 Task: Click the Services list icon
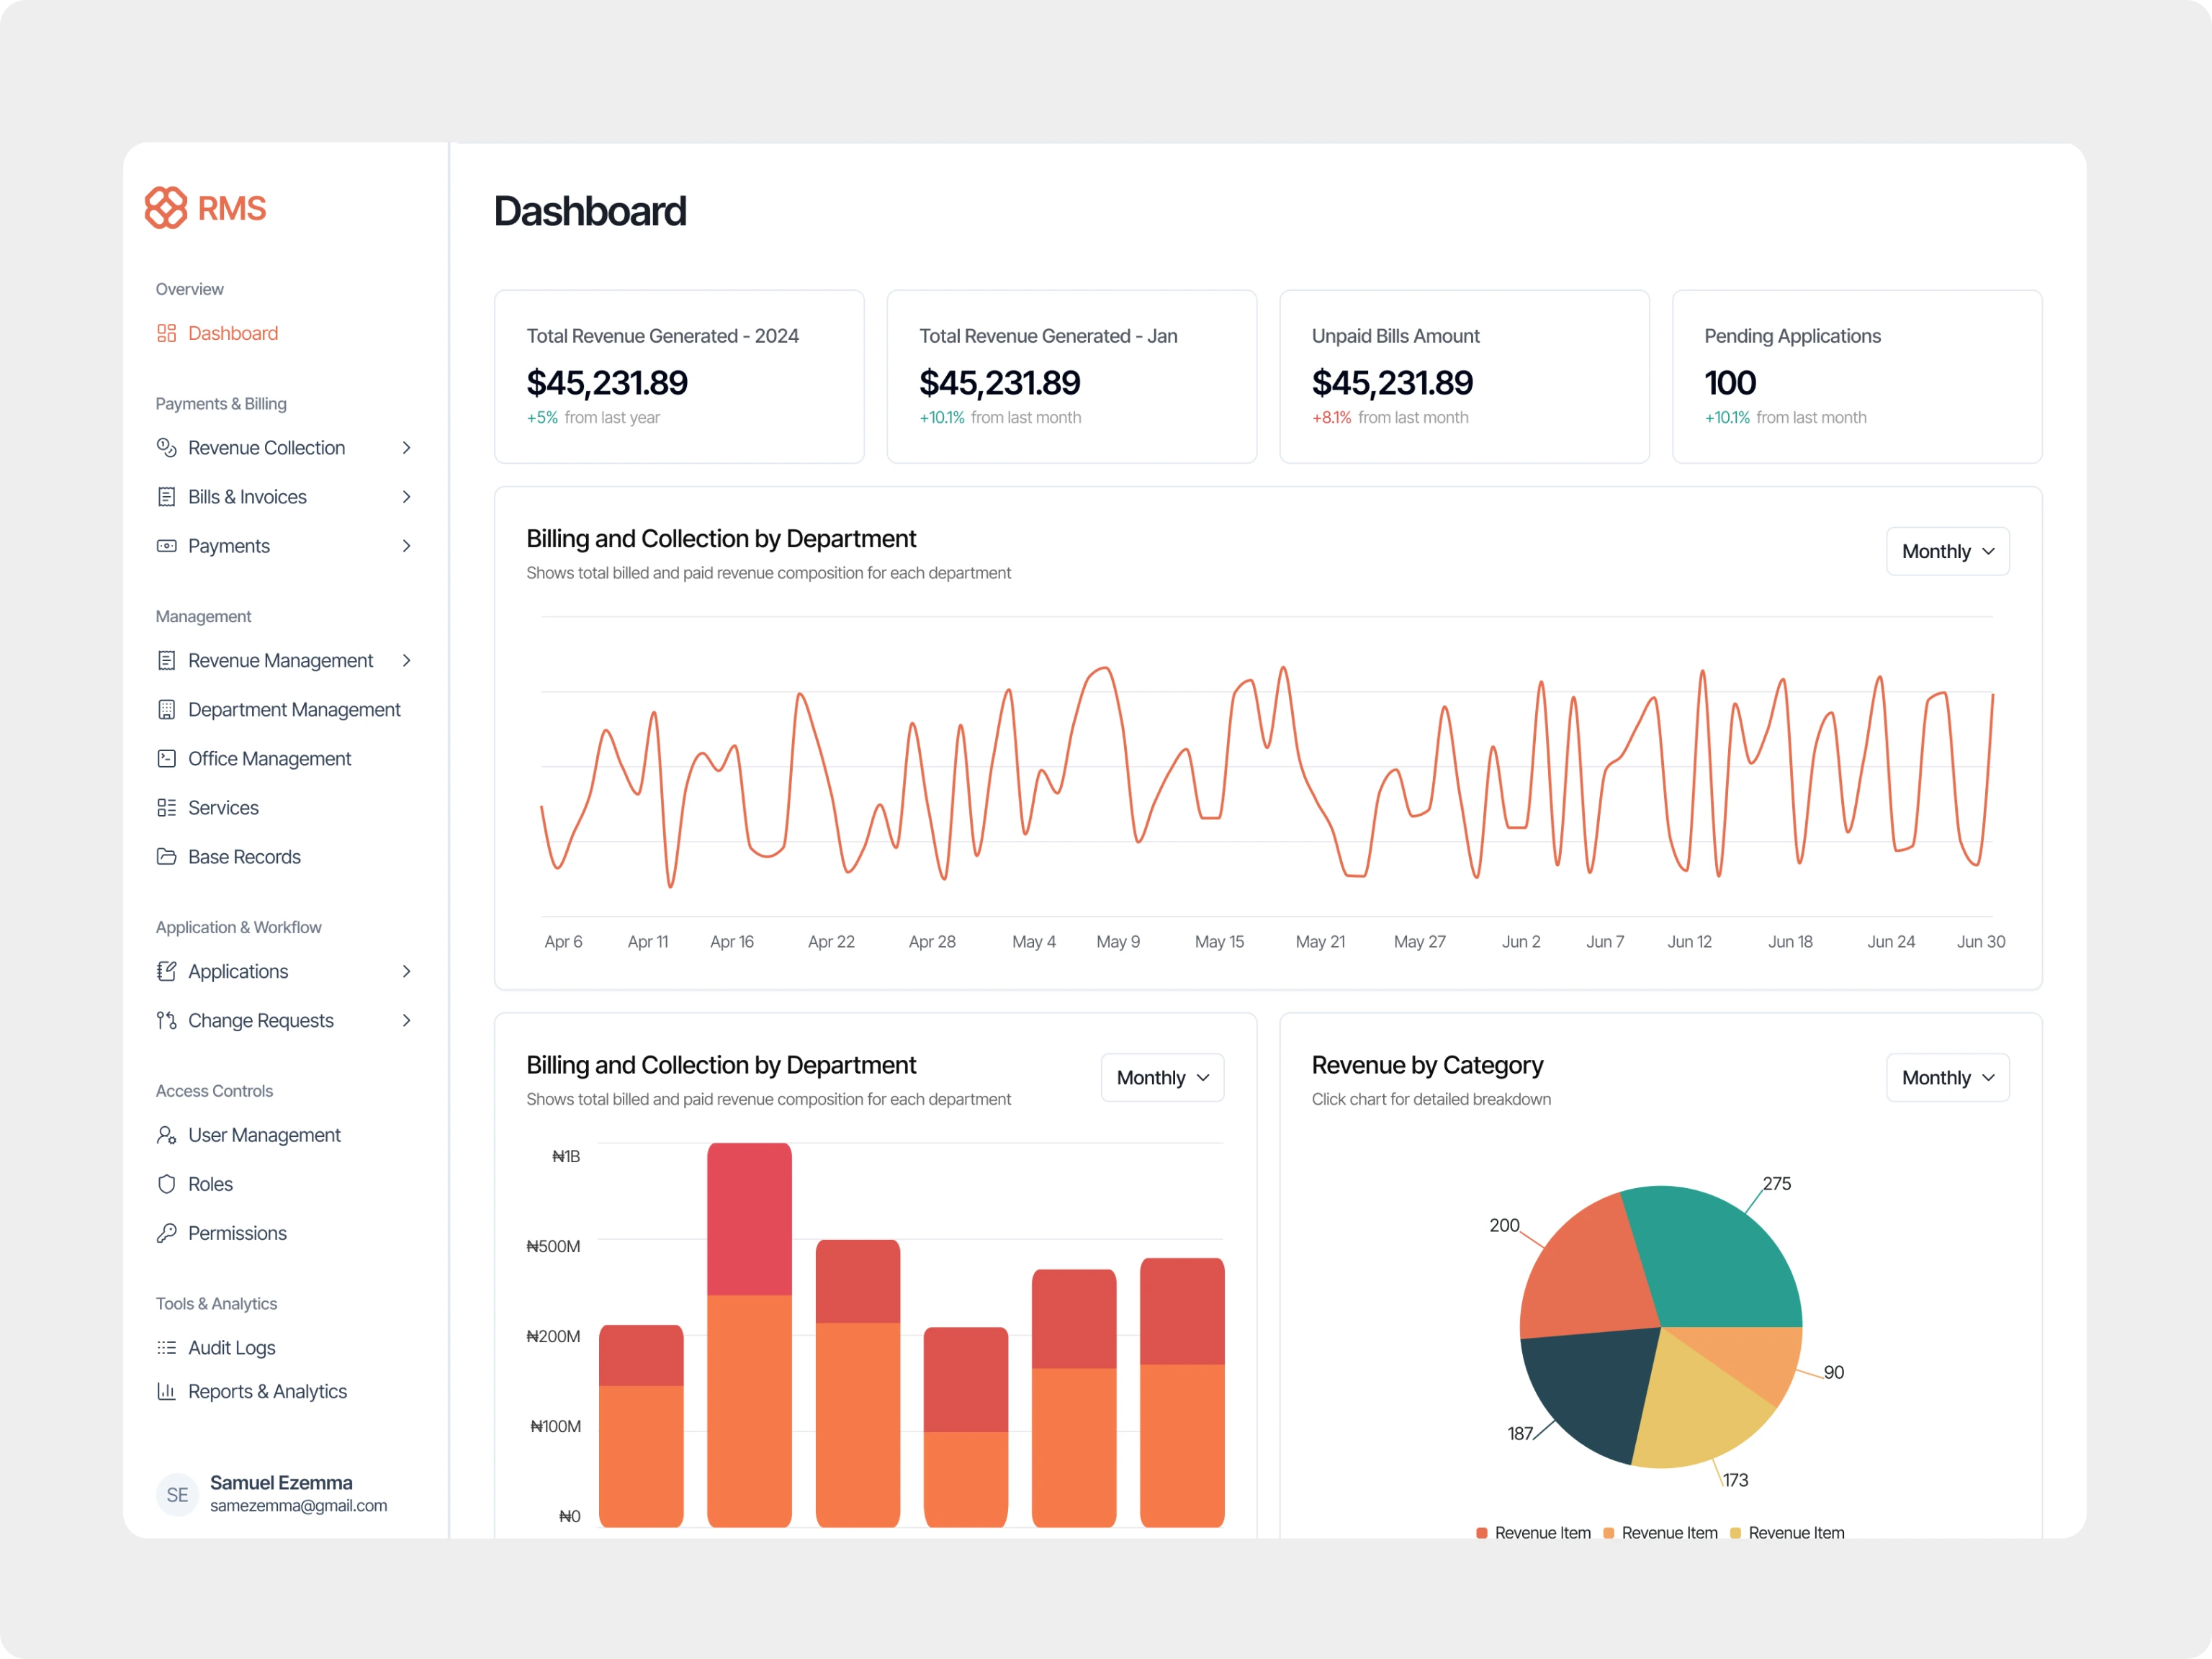tap(166, 807)
